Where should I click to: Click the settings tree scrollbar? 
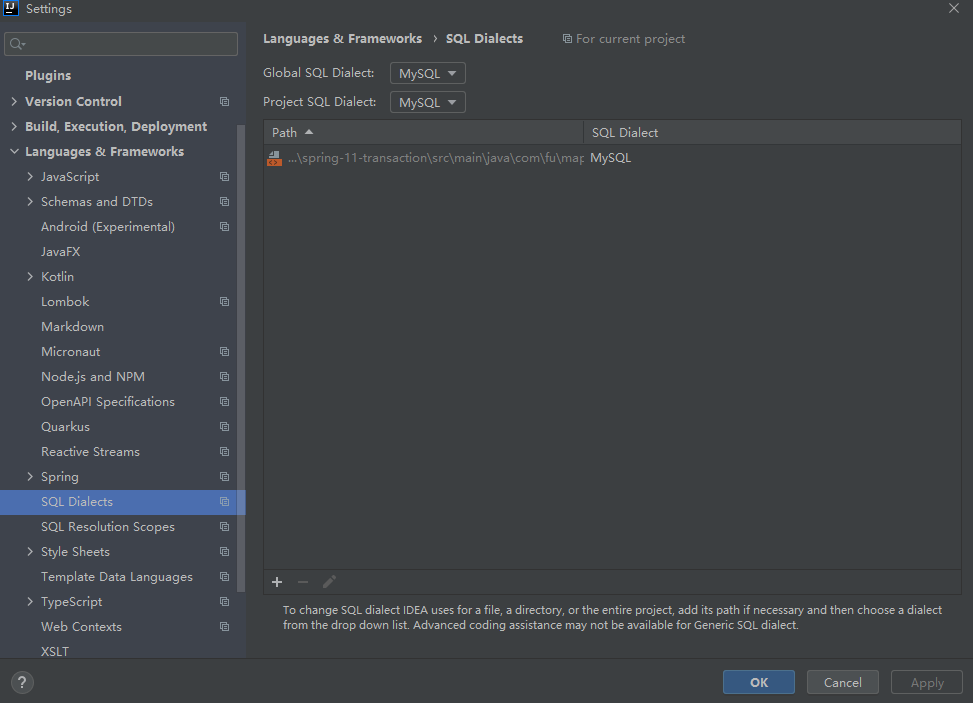(x=241, y=359)
